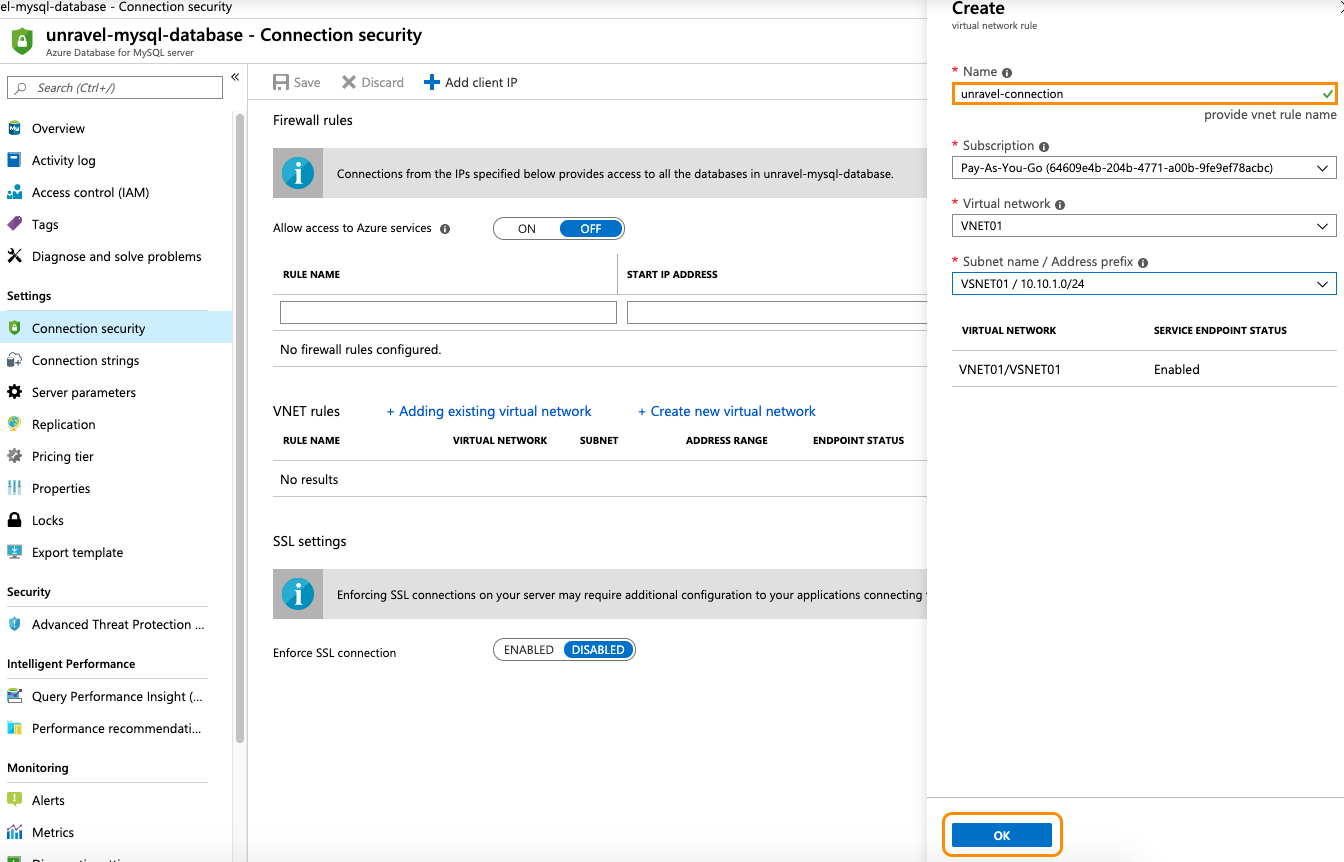
Task: Click the Save disk icon in toolbar
Action: (281, 82)
